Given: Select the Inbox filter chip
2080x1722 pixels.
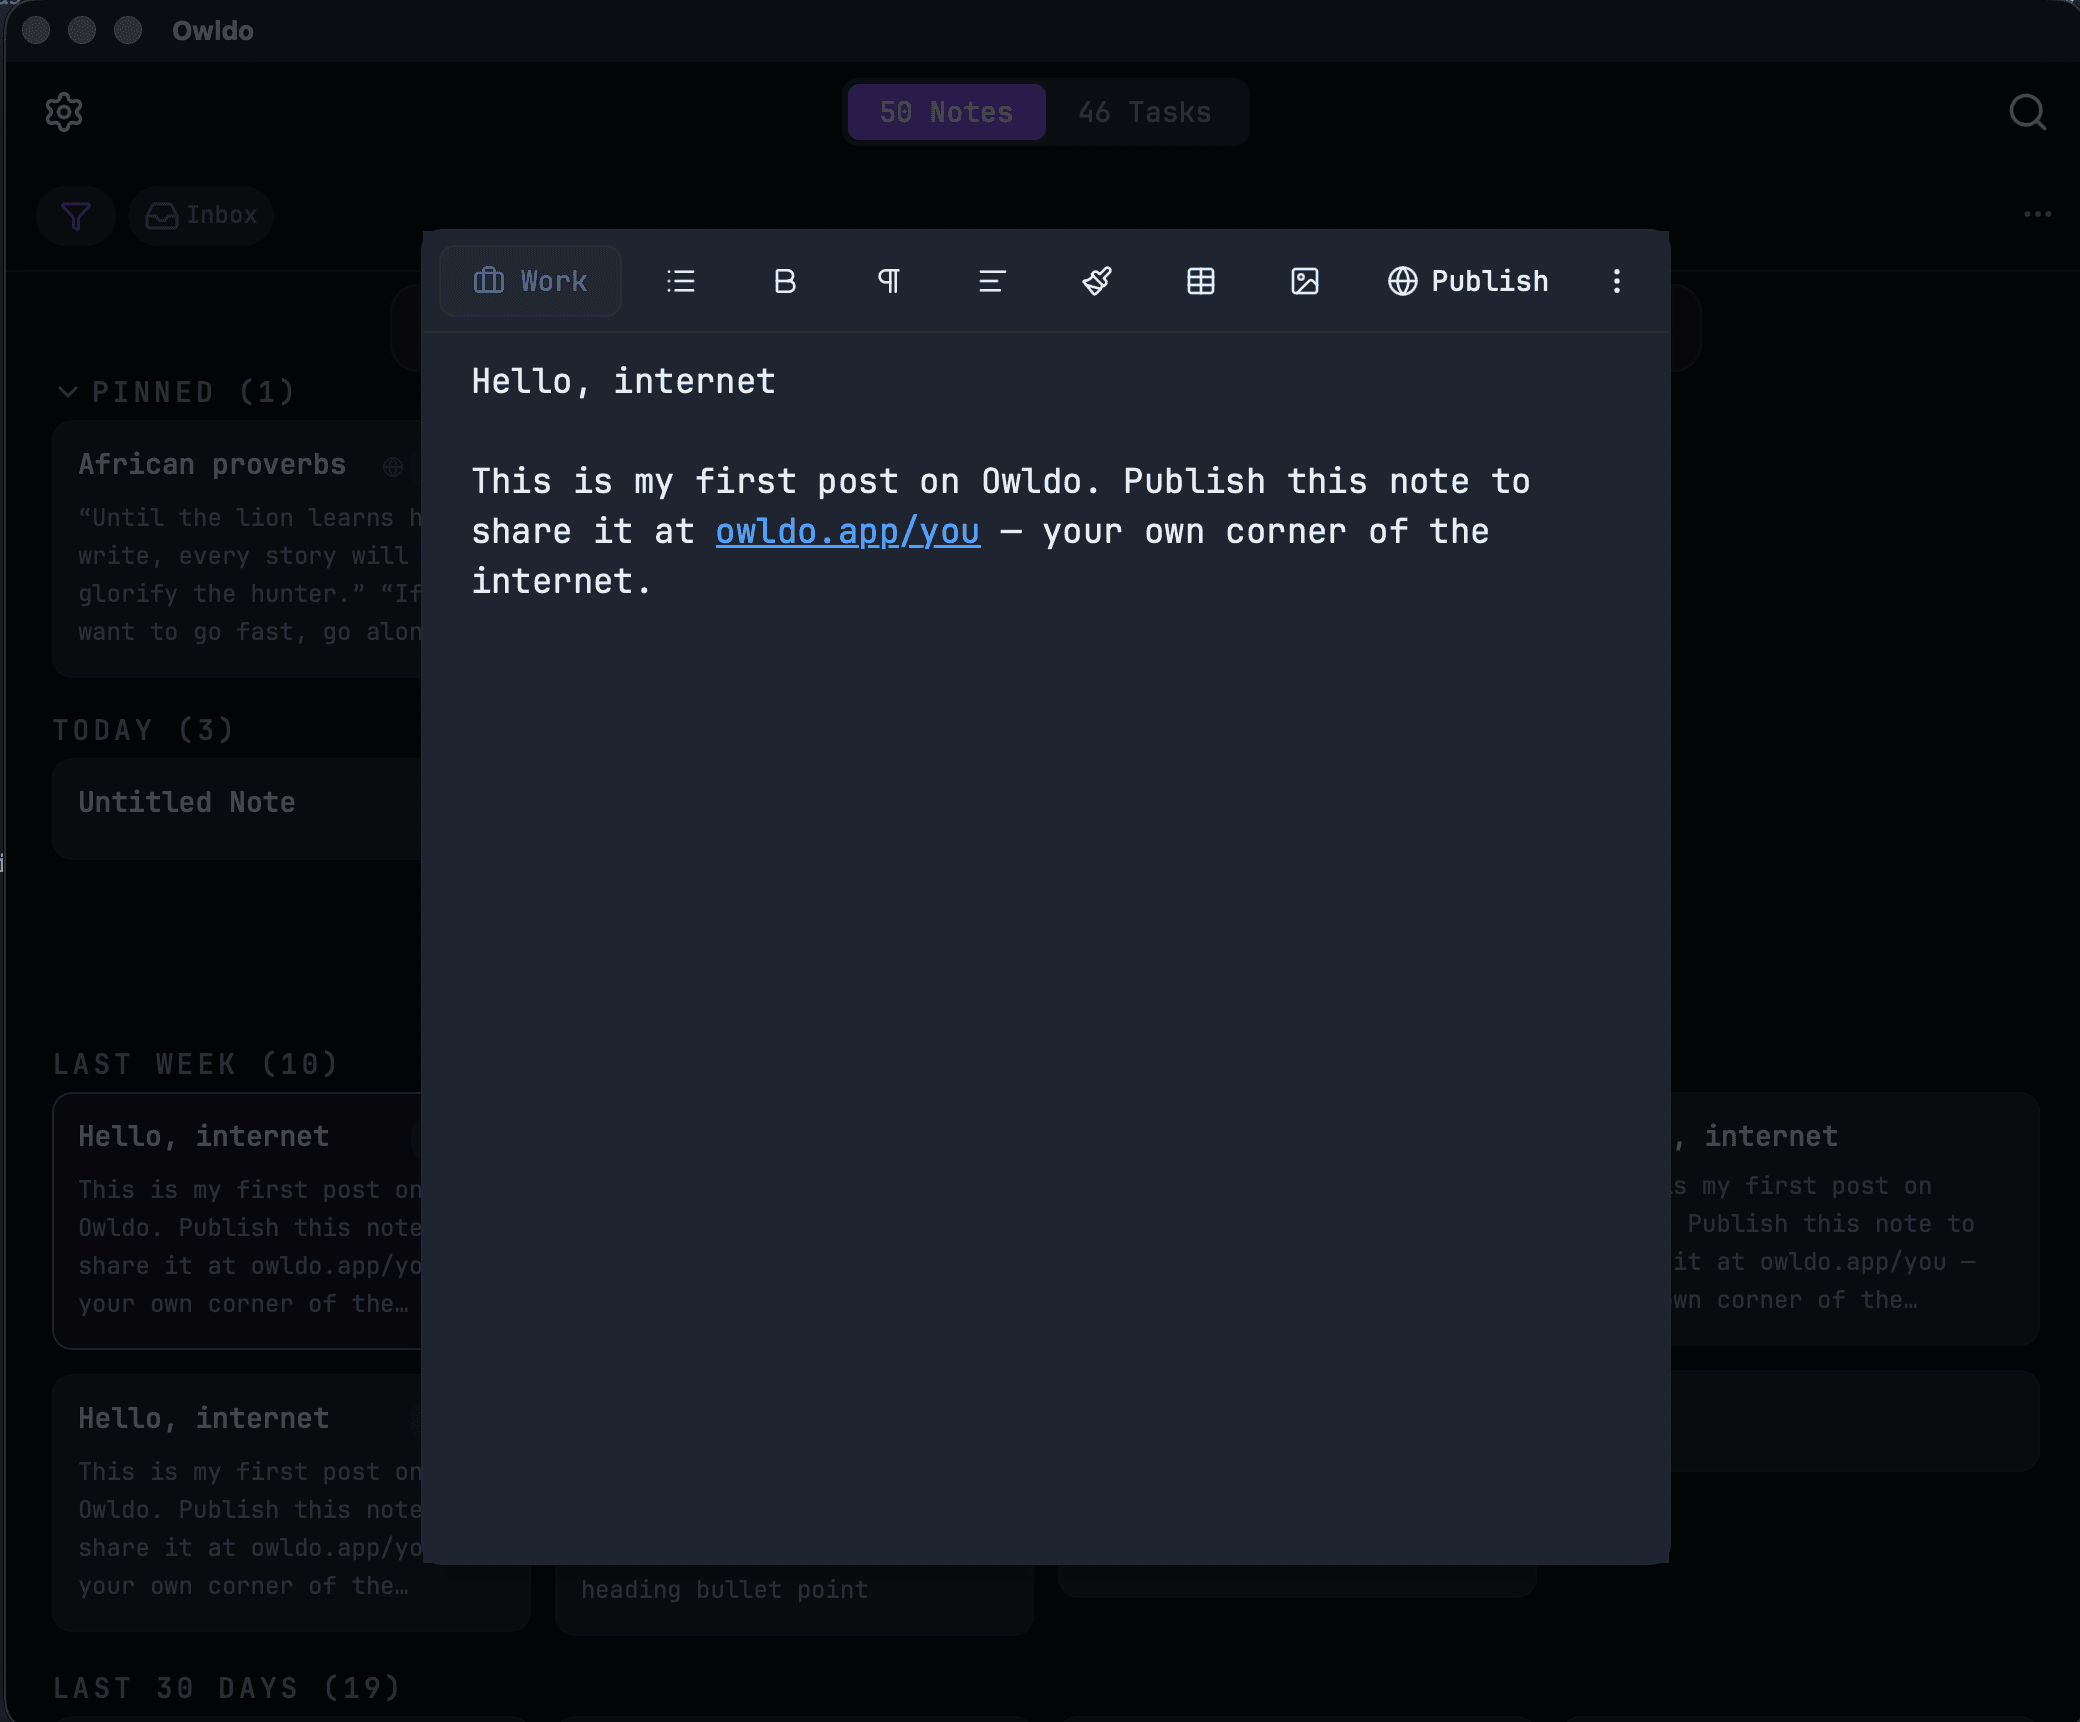Looking at the screenshot, I should coord(201,215).
